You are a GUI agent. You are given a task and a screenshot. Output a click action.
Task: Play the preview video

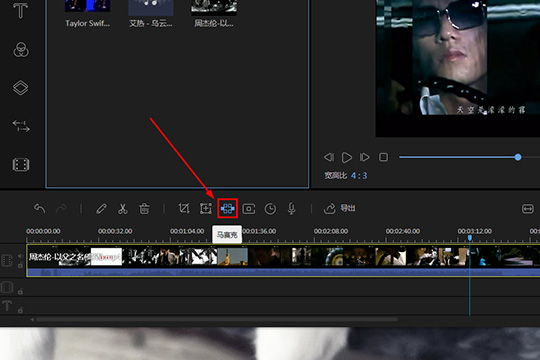(x=346, y=157)
